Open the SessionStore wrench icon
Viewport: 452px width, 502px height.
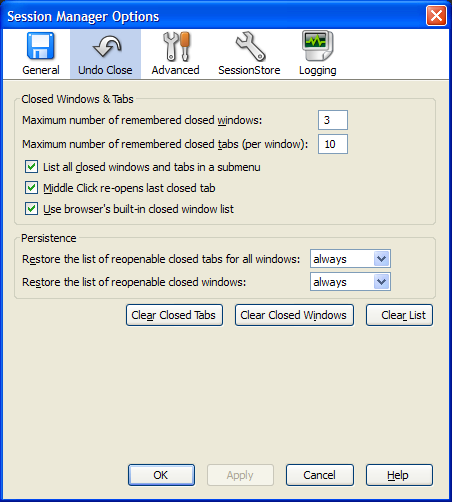[250, 46]
